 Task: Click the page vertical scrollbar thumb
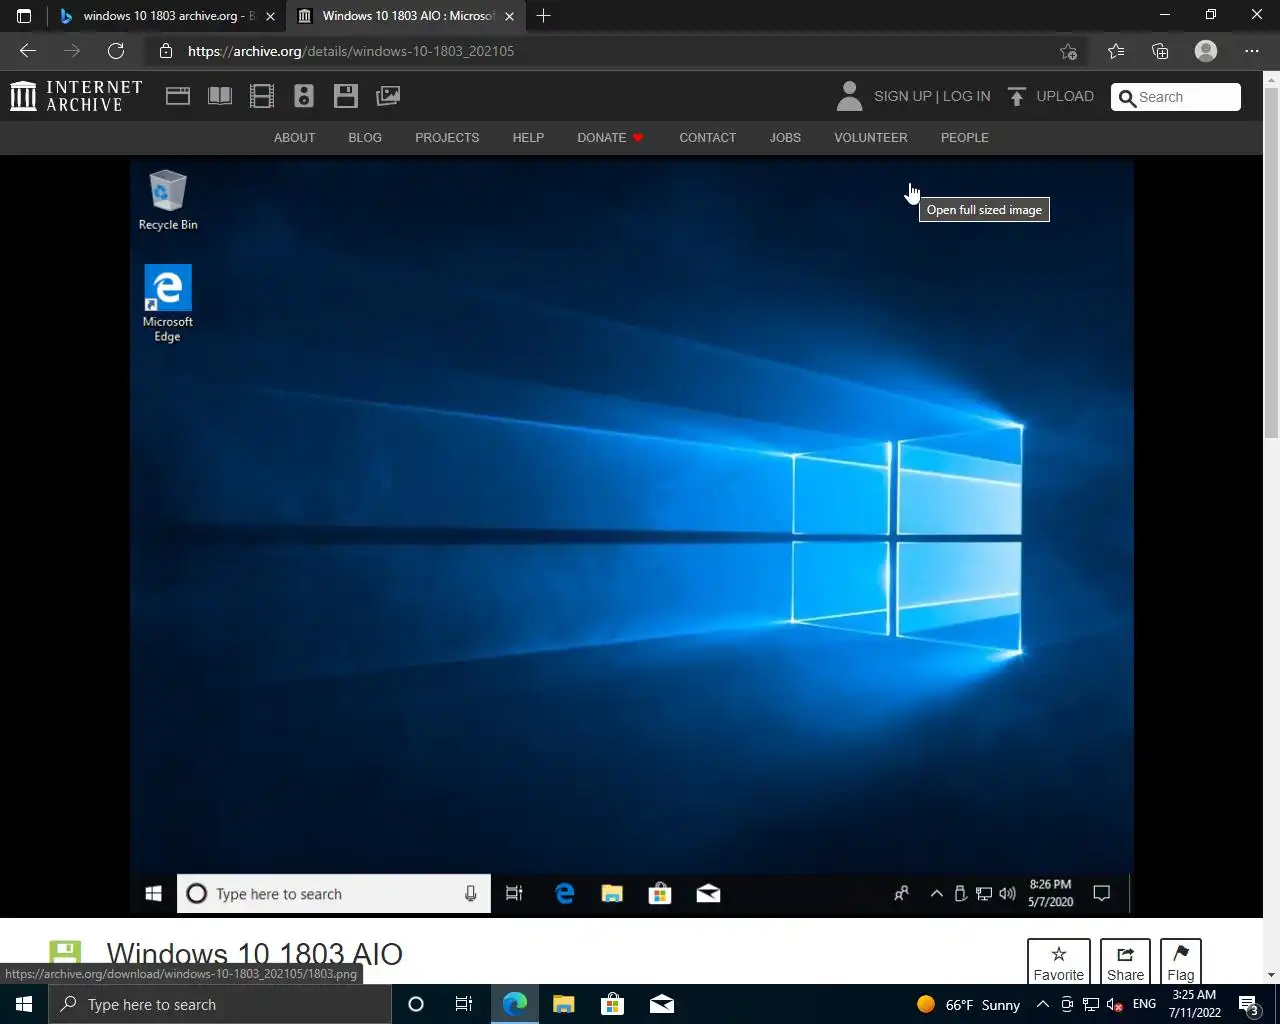1271,262
